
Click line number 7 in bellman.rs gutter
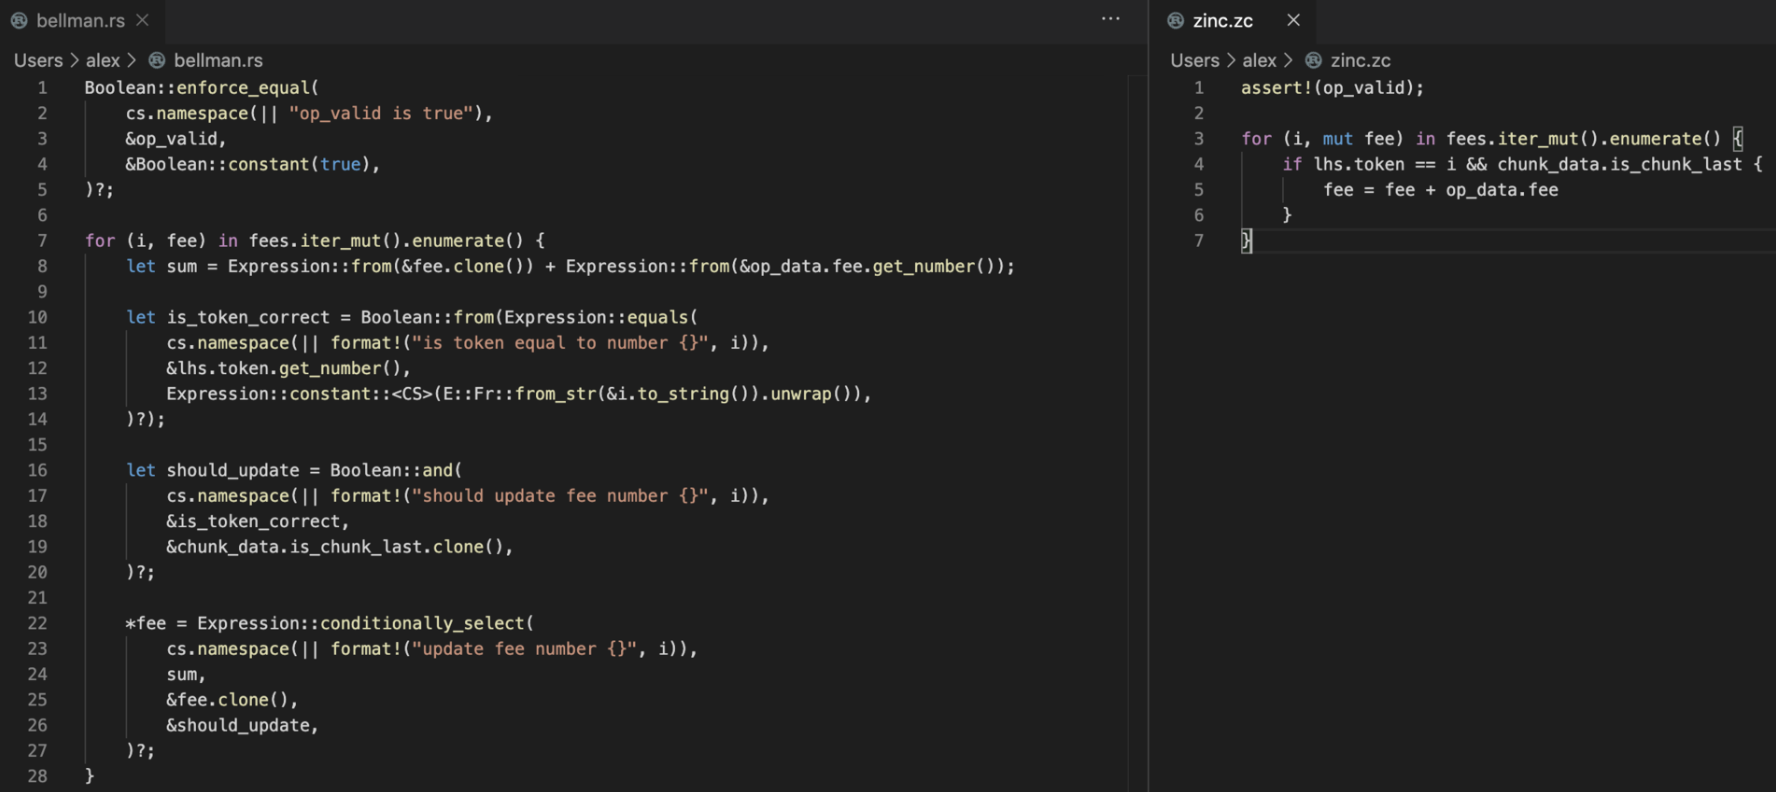pyautogui.click(x=42, y=241)
